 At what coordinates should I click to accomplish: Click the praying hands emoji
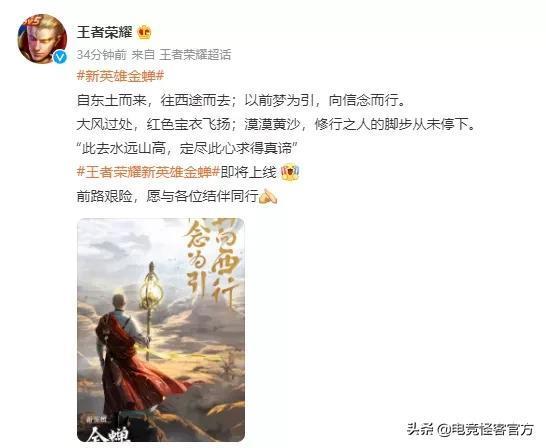(x=268, y=196)
